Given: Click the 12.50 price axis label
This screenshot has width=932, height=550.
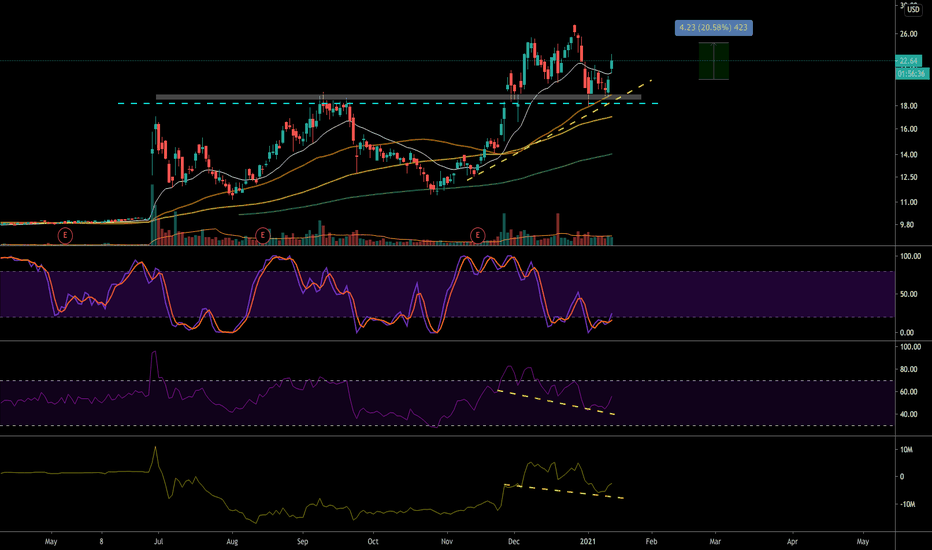Looking at the screenshot, I should click(x=908, y=177).
